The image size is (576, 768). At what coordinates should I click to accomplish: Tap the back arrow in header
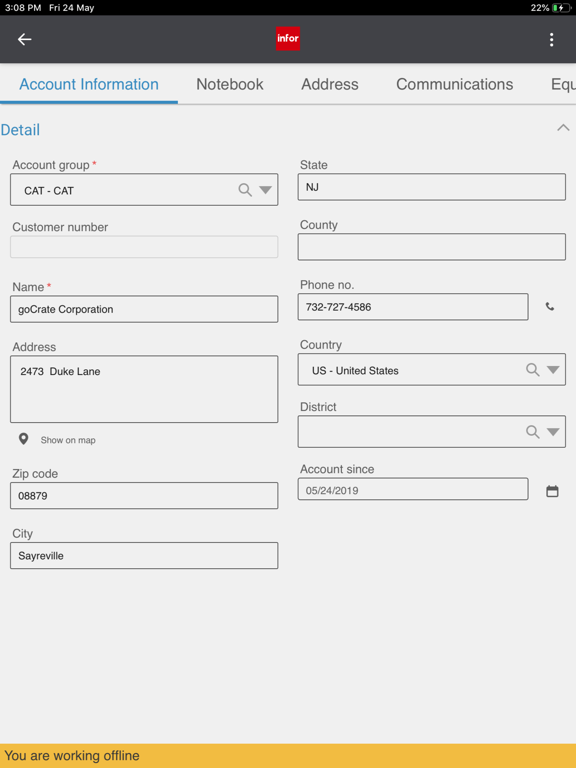click(x=24, y=39)
